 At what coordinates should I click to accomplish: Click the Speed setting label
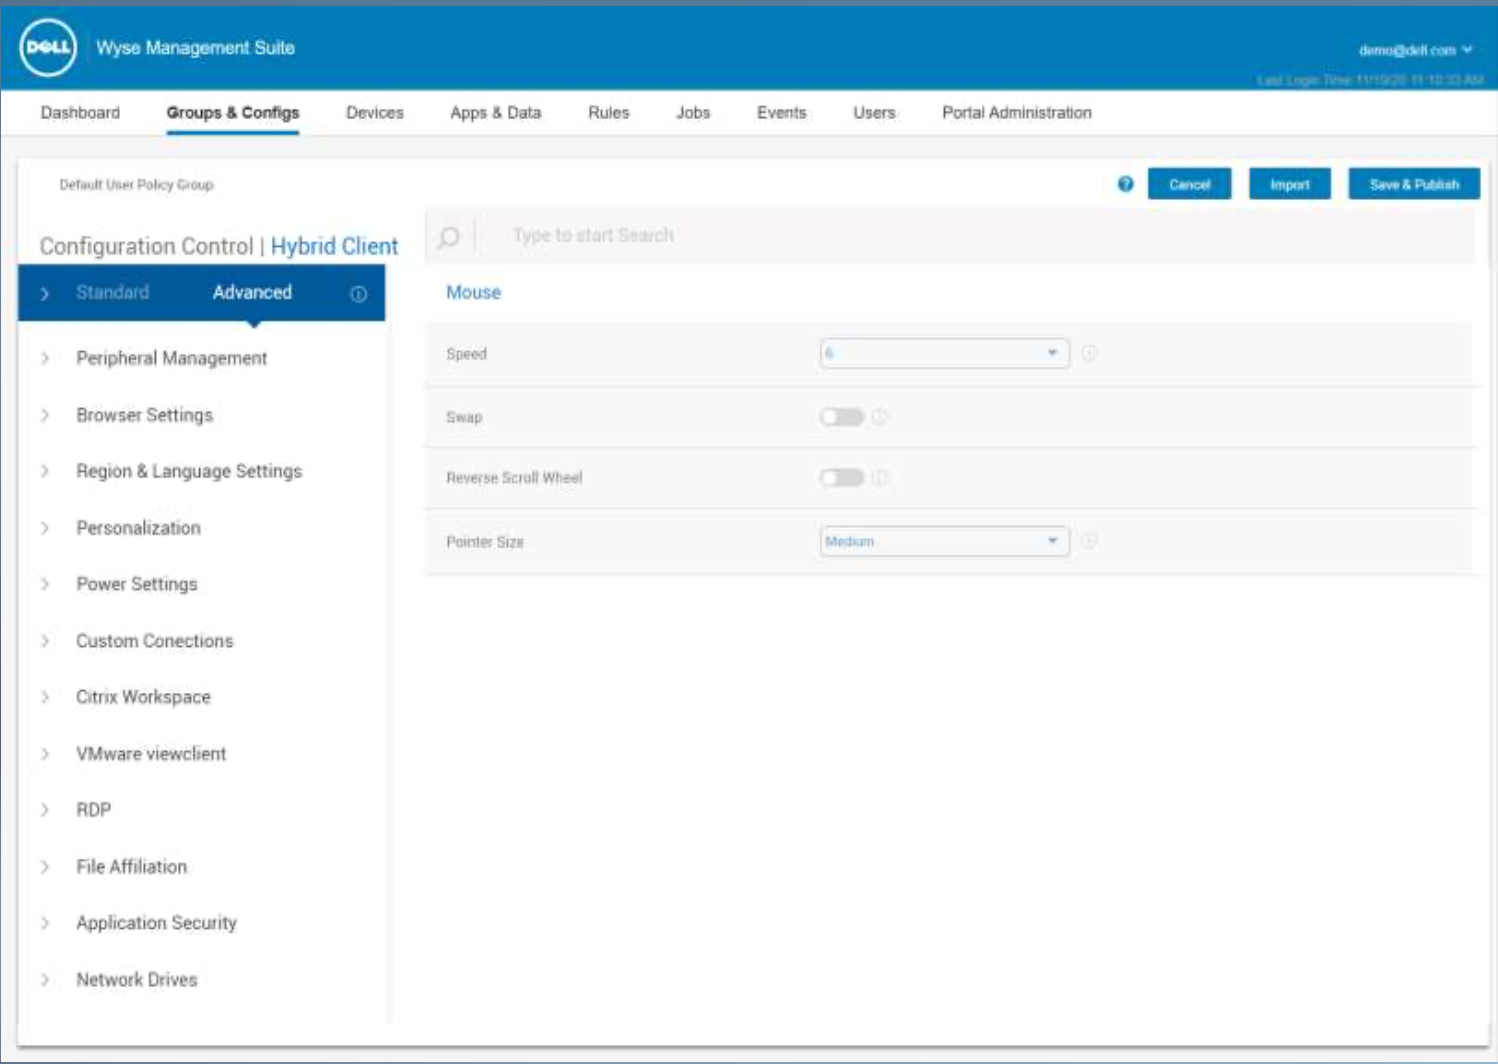tap(466, 354)
